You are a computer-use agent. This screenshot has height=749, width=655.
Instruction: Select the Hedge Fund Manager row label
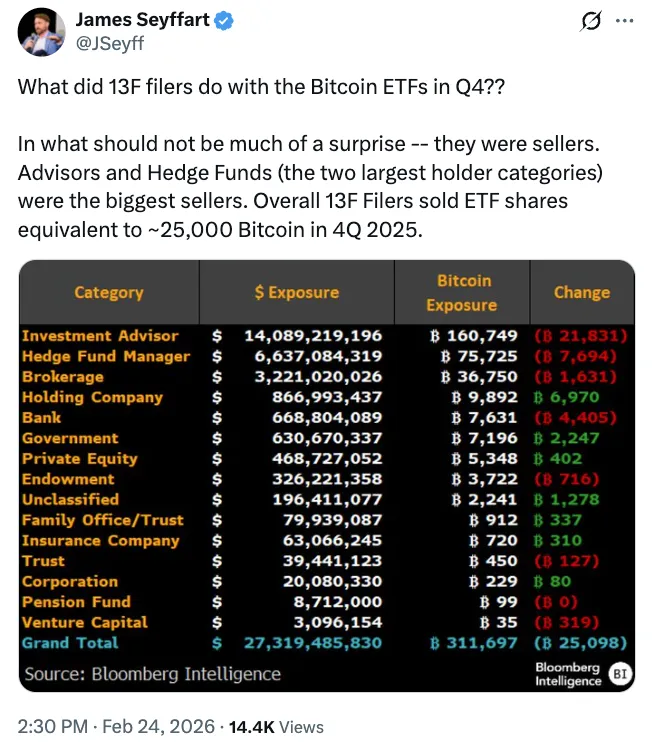point(106,356)
